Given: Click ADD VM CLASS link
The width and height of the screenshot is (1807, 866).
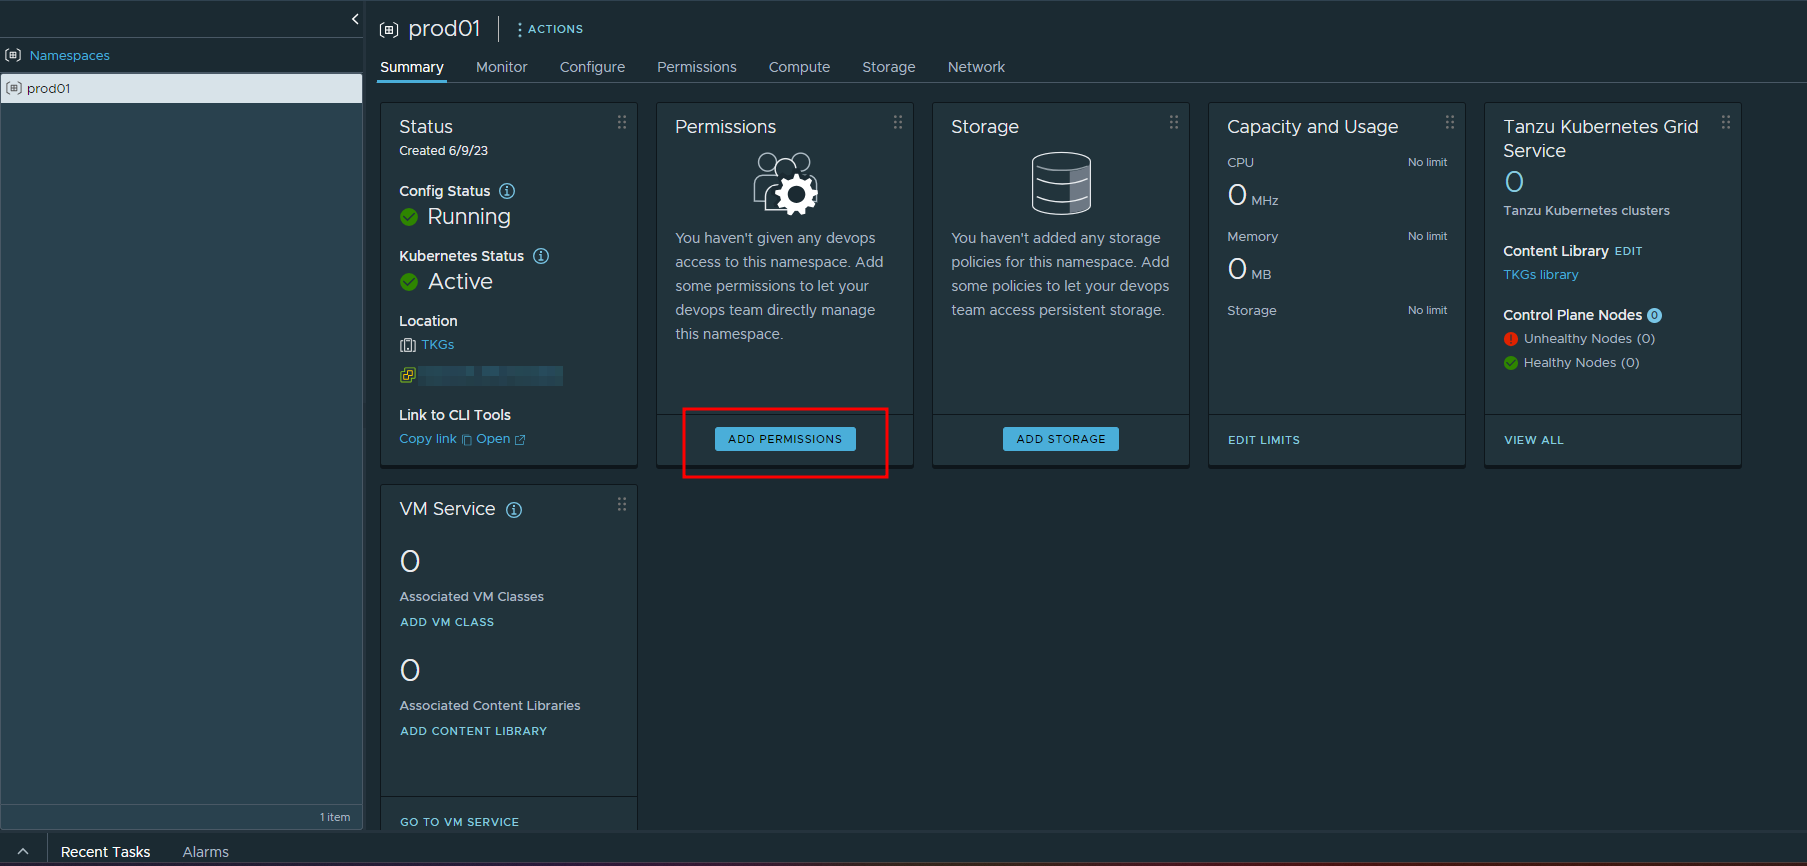Looking at the screenshot, I should [x=447, y=622].
